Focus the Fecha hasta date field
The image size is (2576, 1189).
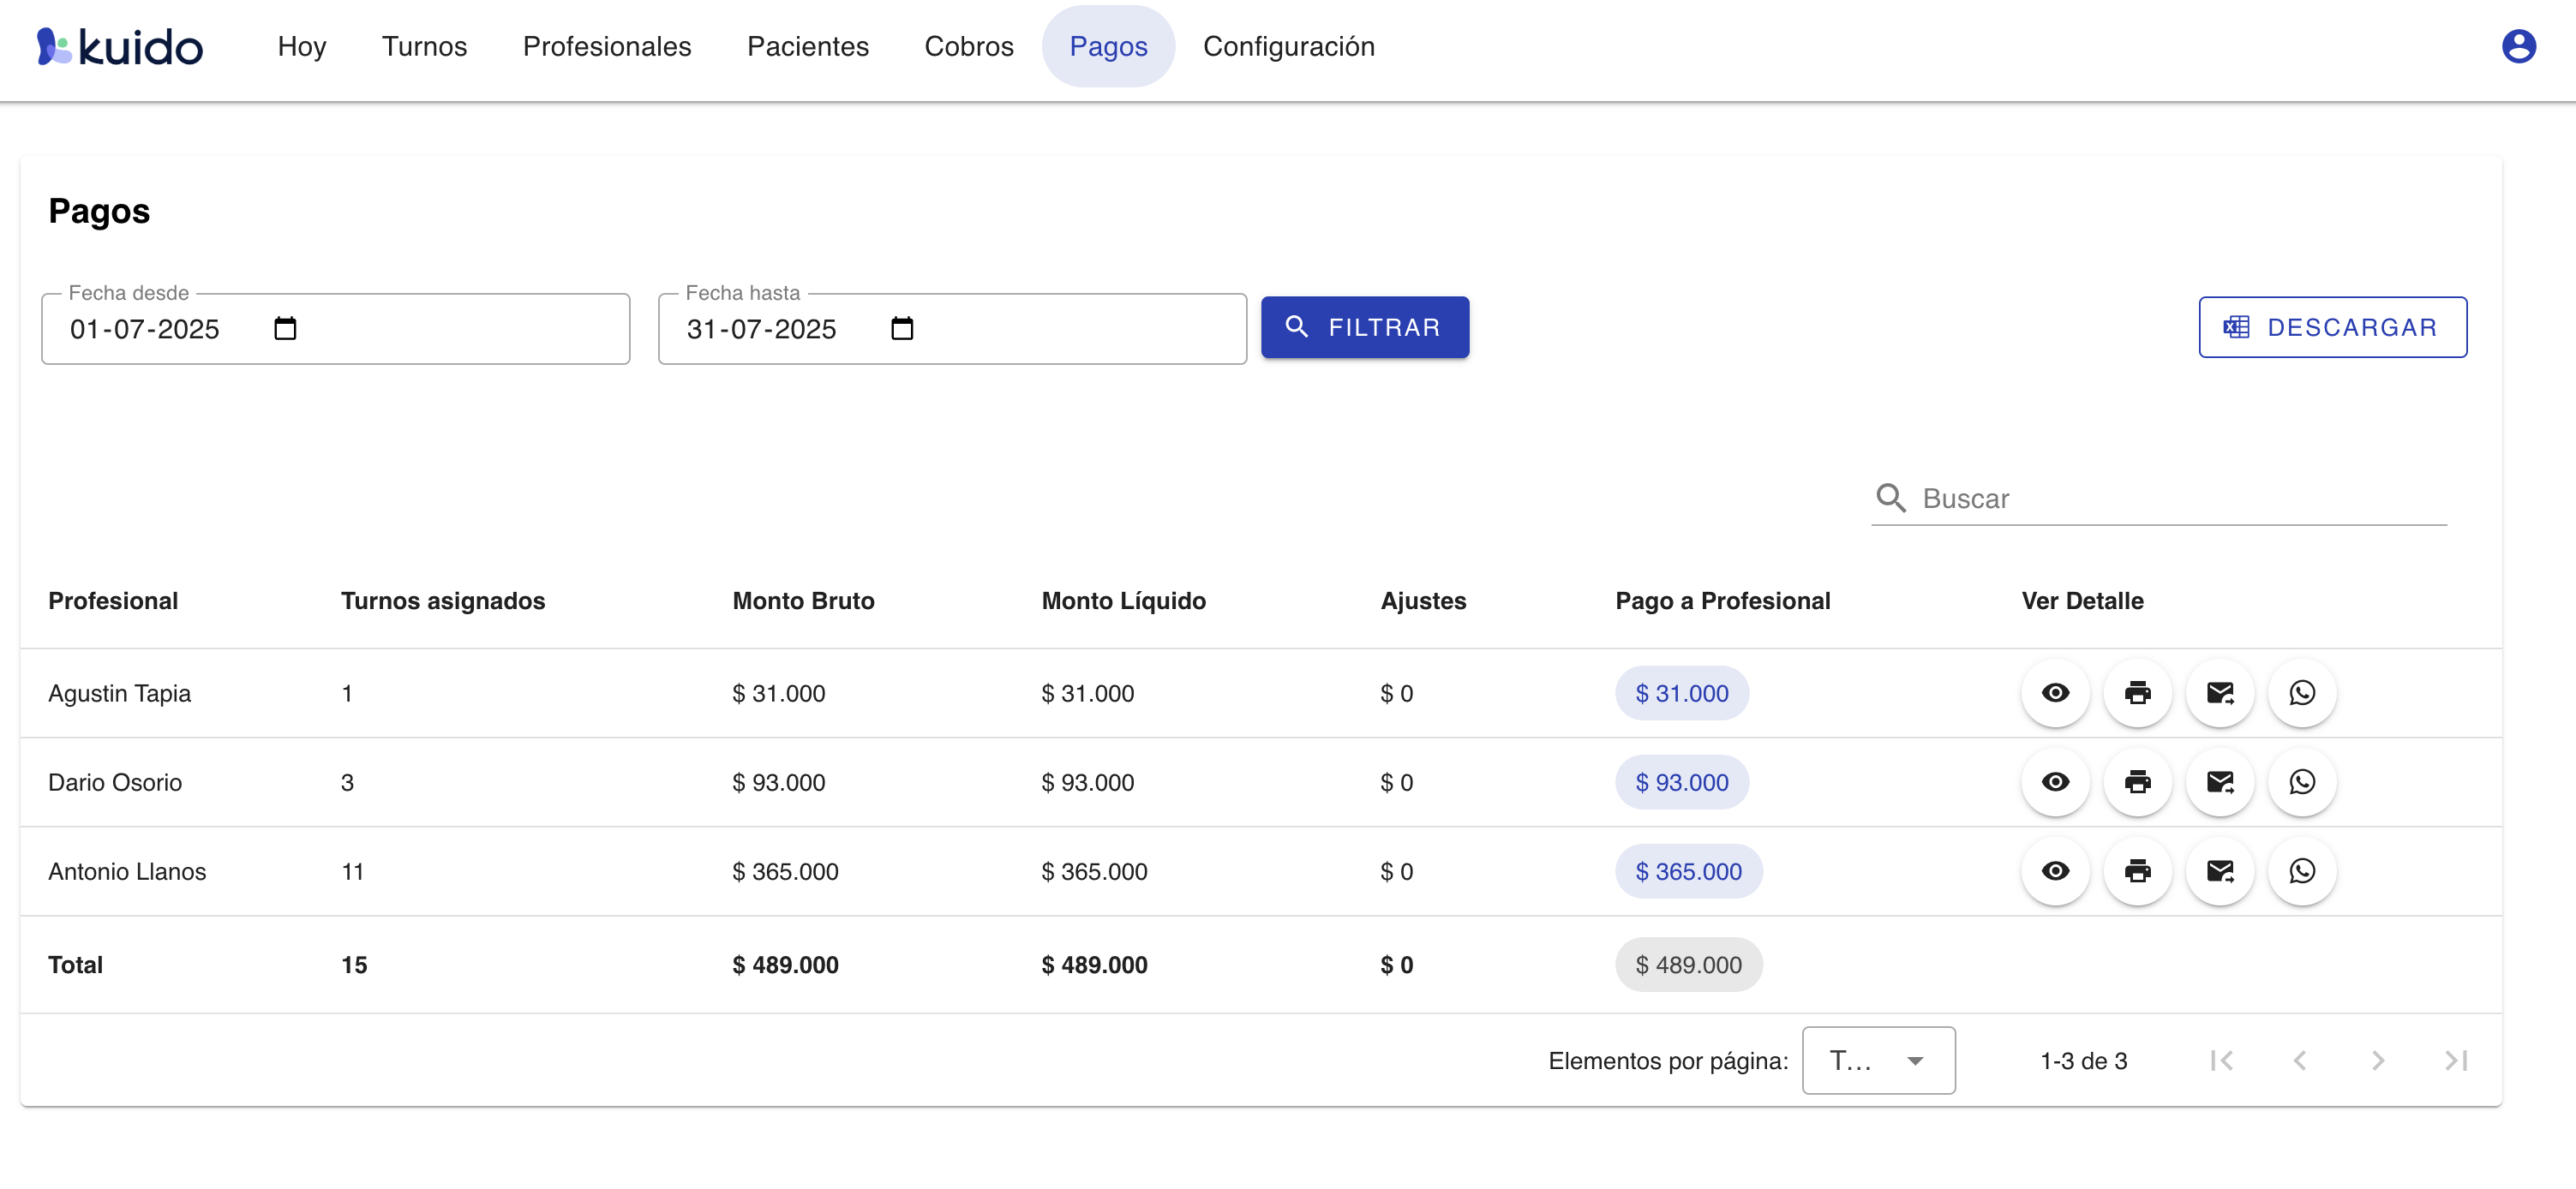click(952, 328)
